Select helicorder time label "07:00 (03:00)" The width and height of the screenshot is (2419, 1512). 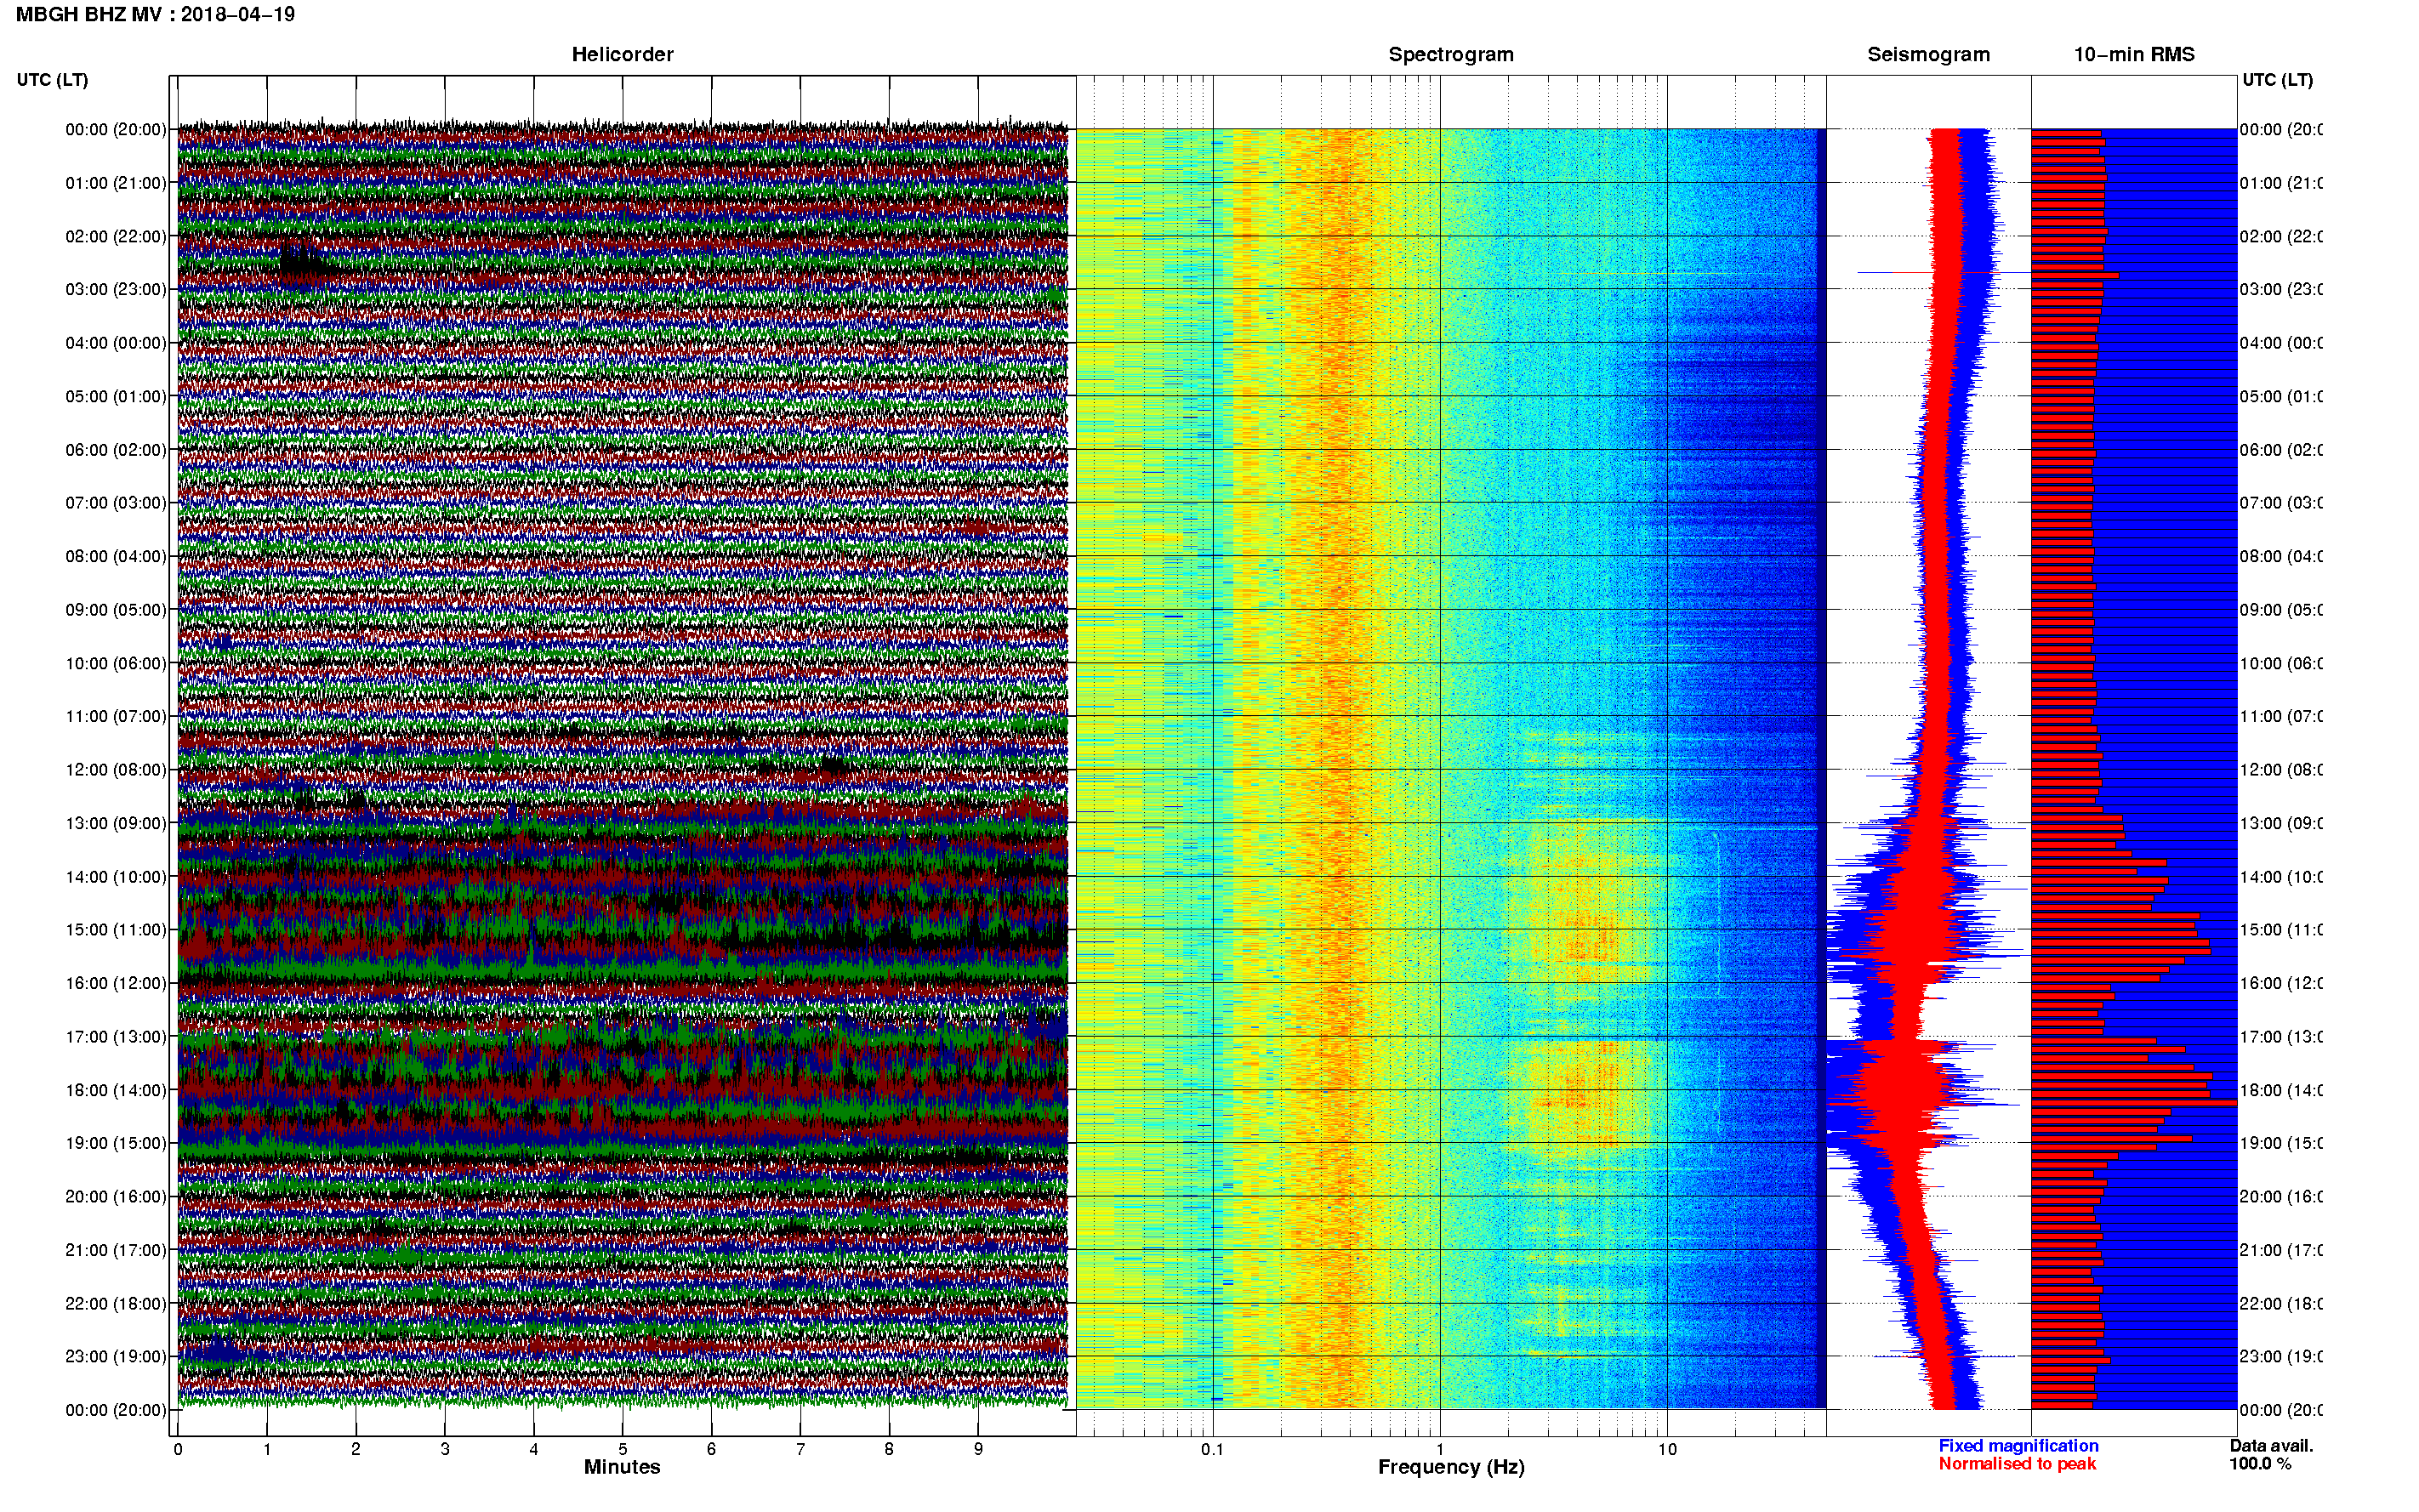click(x=116, y=502)
